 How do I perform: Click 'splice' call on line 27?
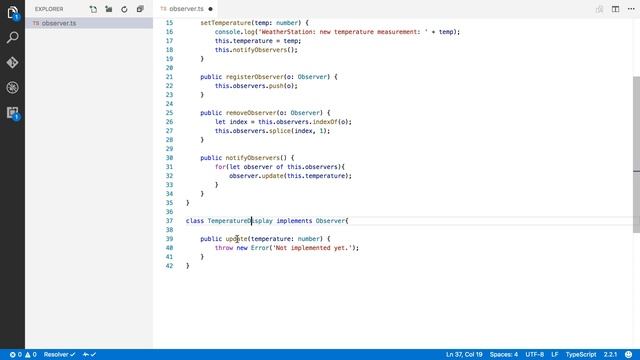pyautogui.click(x=280, y=131)
